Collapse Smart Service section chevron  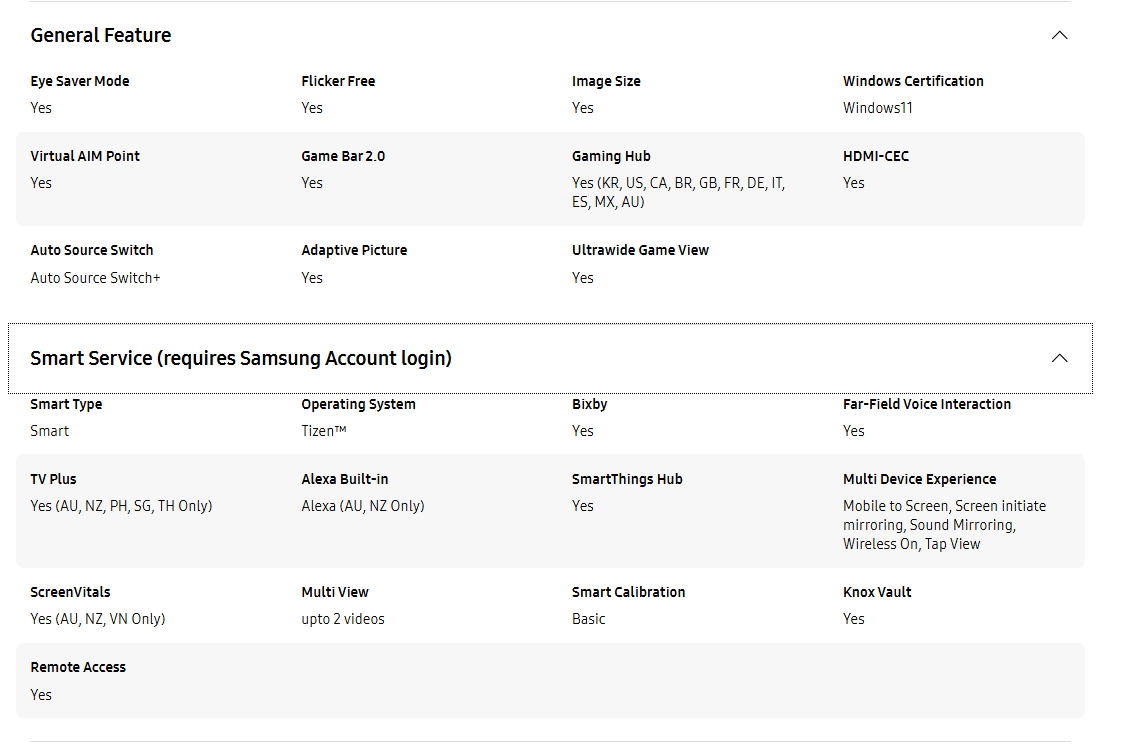click(x=1059, y=358)
